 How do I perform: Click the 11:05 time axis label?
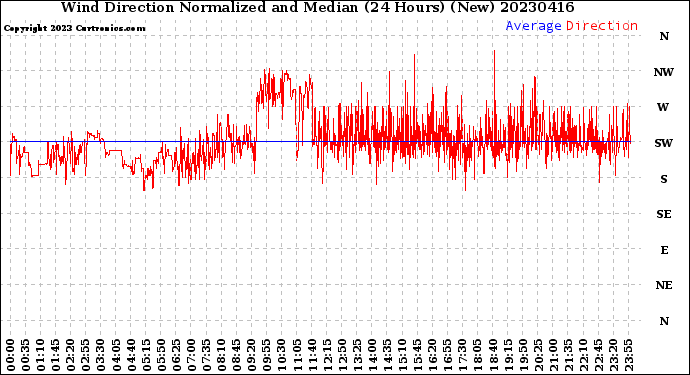297,356
